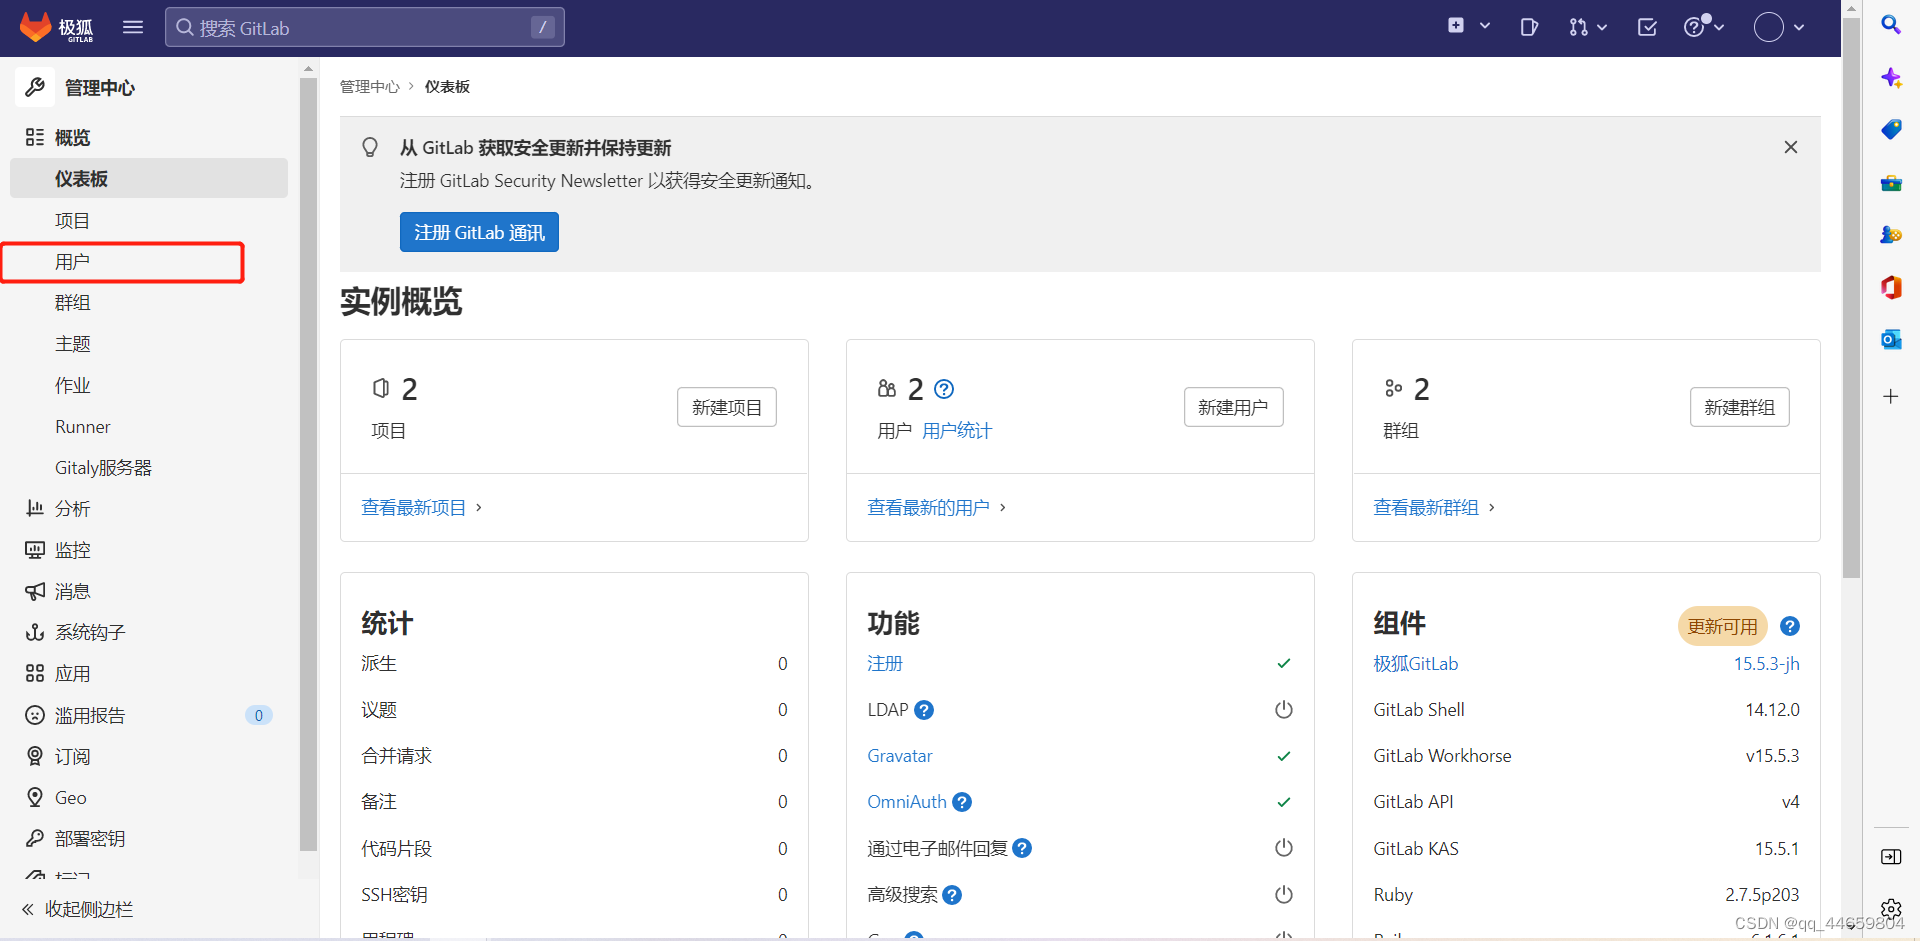Open the user avatar menu
1920x941 pixels.
(x=1779, y=27)
